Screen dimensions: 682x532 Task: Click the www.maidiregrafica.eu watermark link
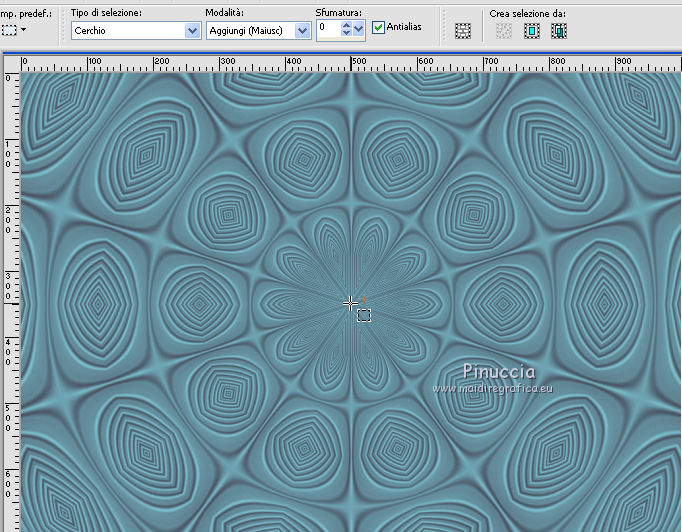click(495, 387)
